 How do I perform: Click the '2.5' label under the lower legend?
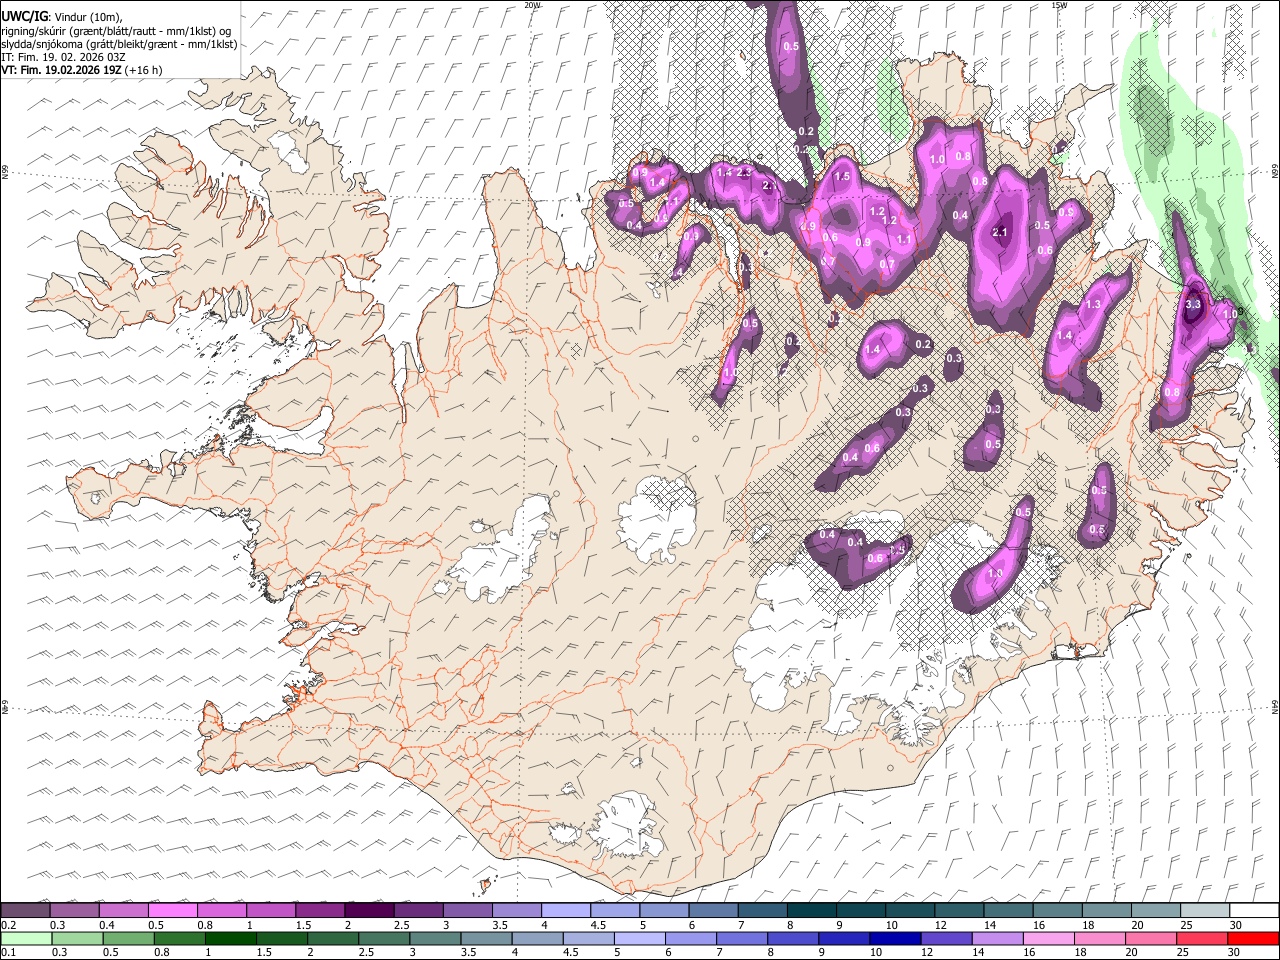click(x=366, y=953)
